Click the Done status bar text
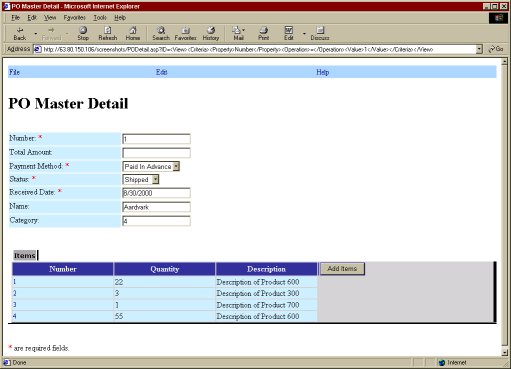The image size is (511, 369). (19, 362)
